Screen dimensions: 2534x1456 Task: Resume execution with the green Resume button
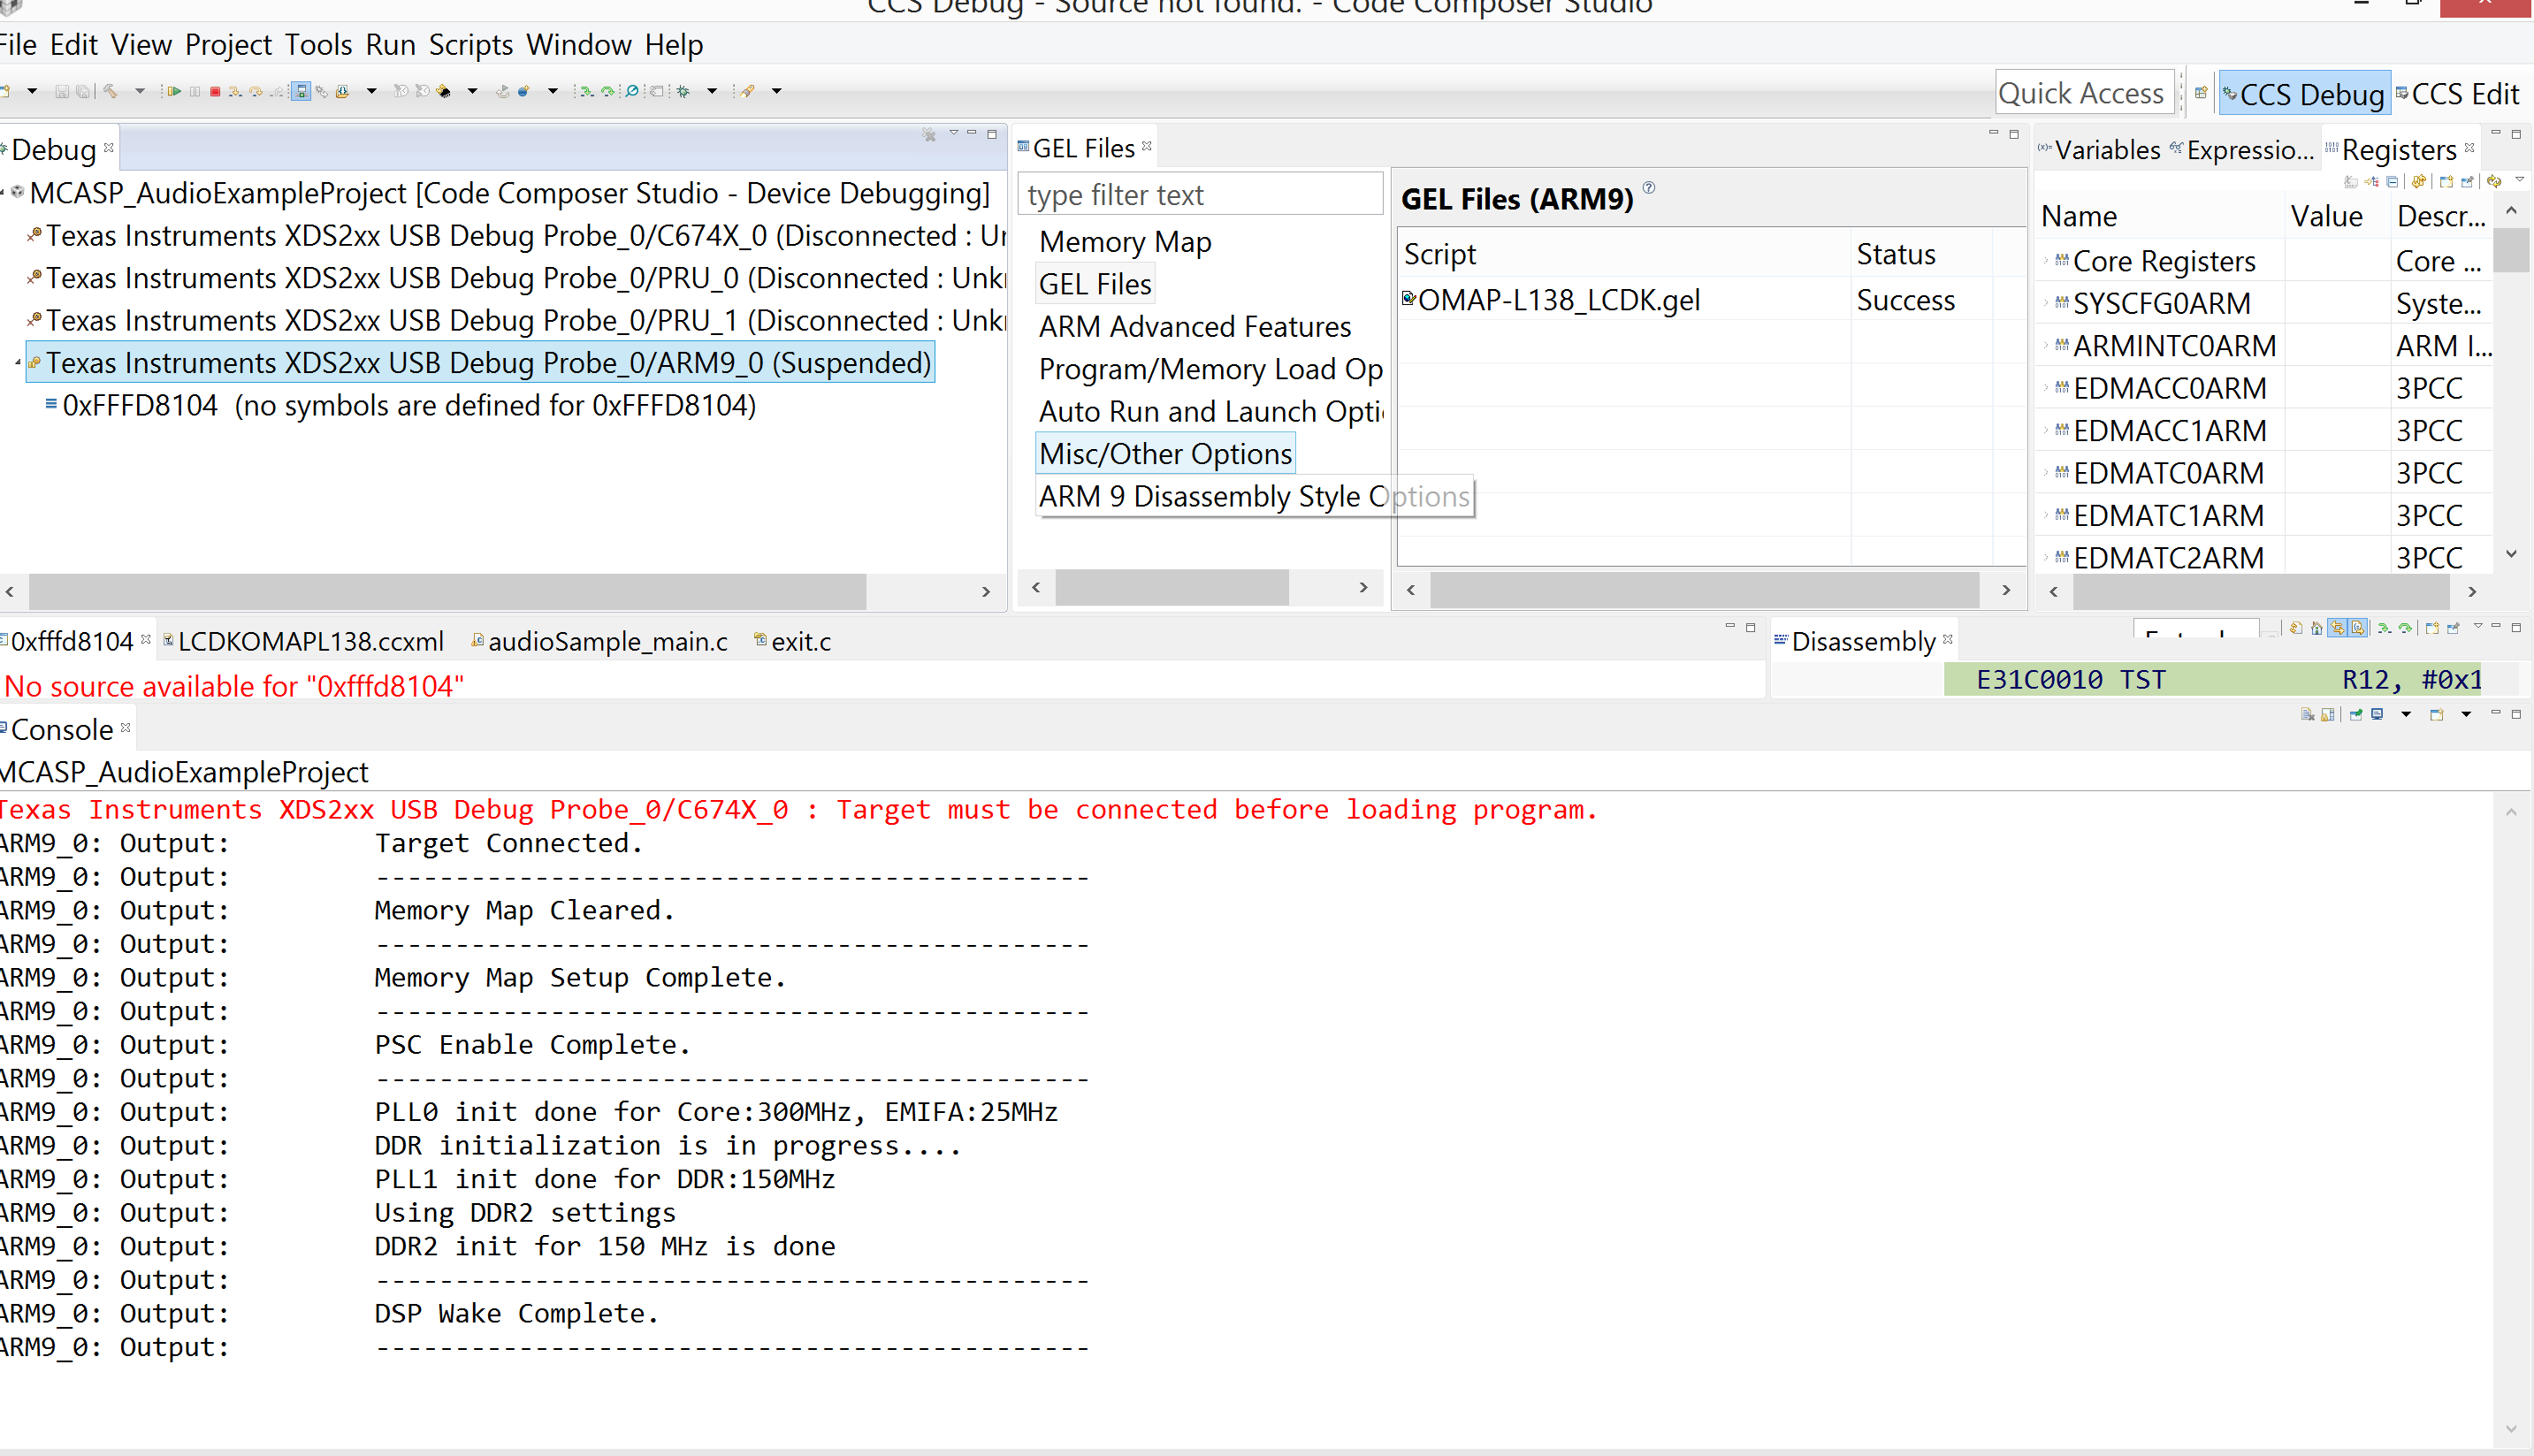click(174, 91)
